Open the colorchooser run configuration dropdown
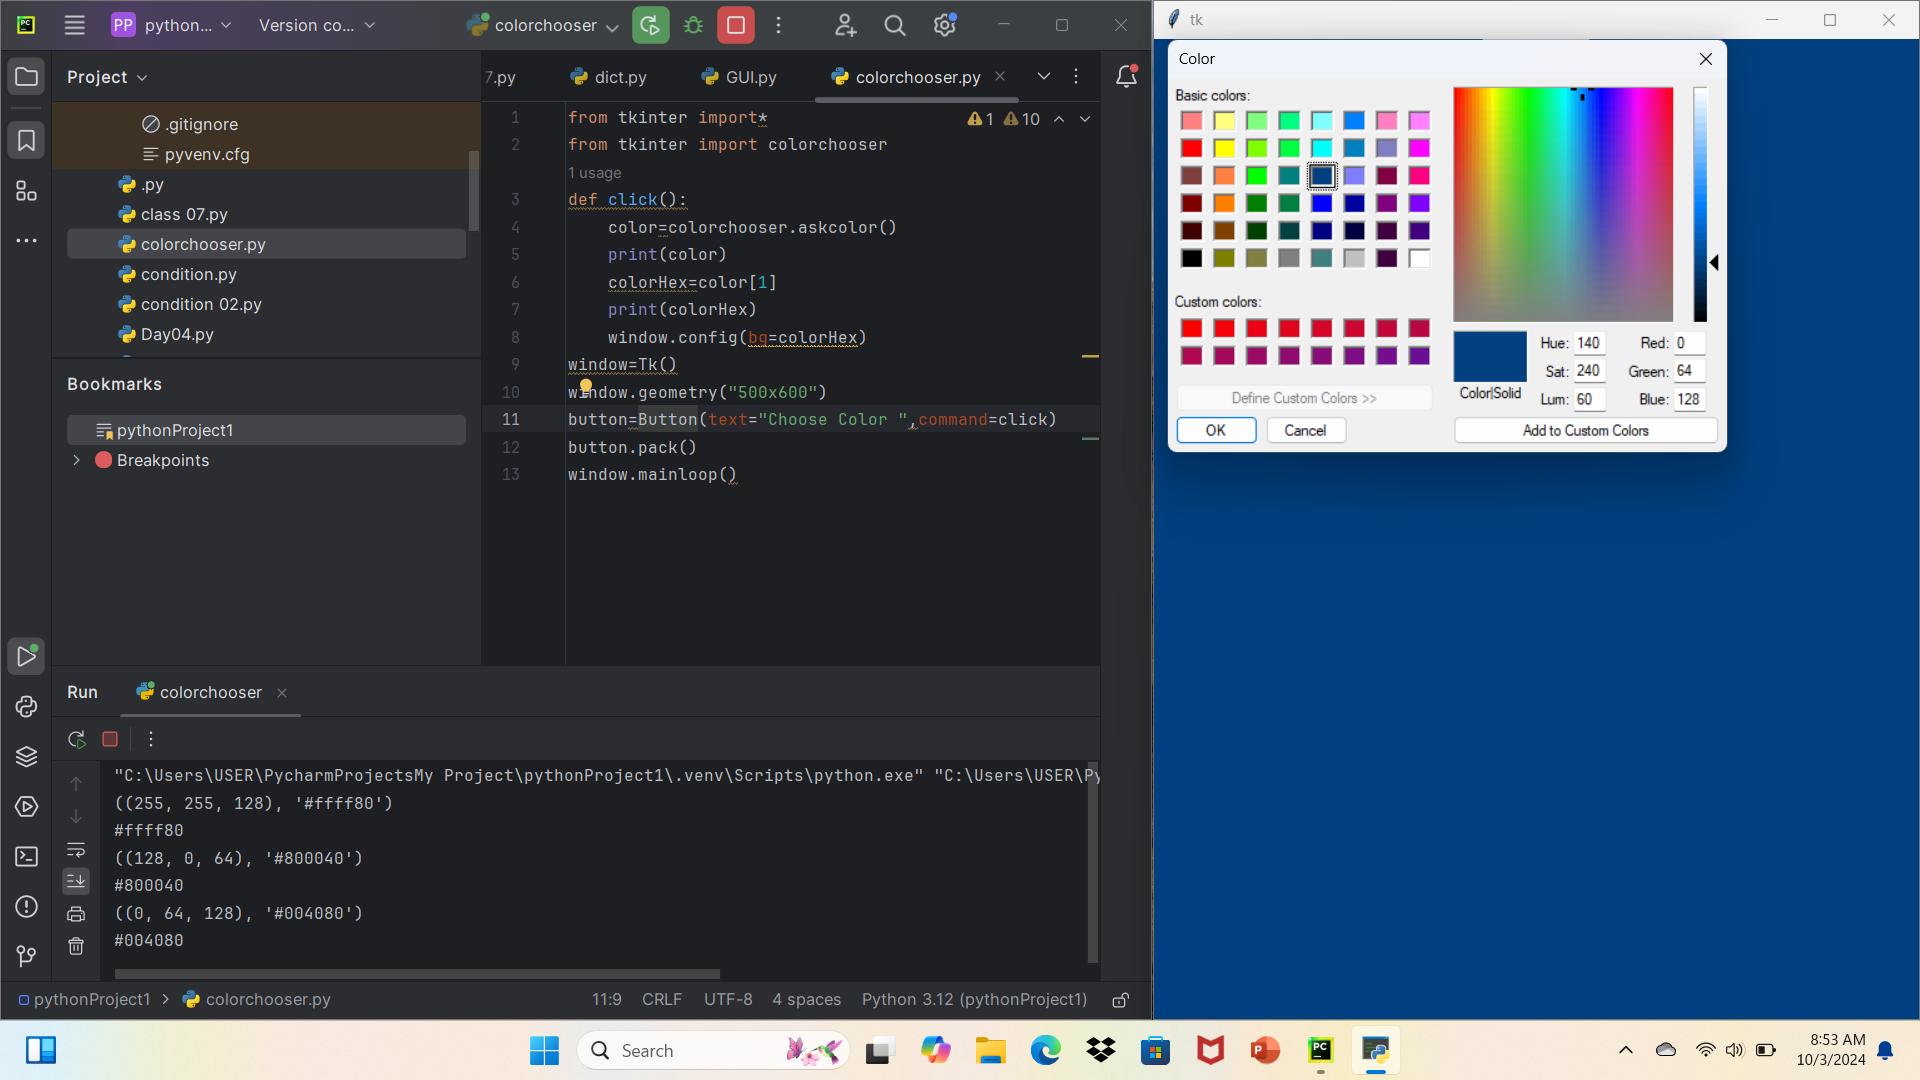 coord(543,25)
